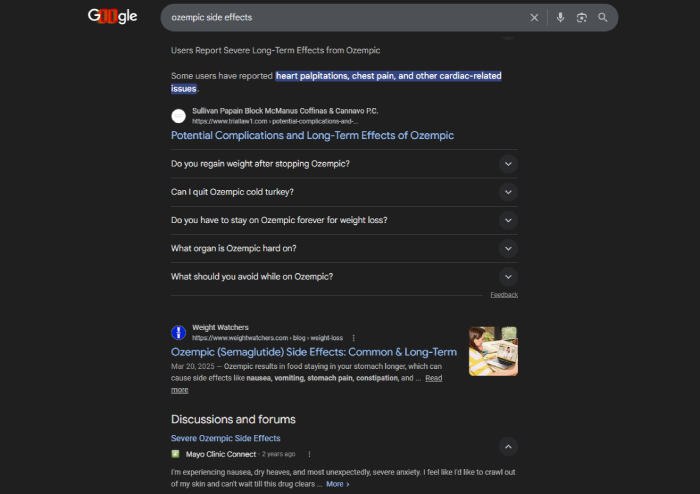Open search by image lens icon

pyautogui.click(x=581, y=17)
